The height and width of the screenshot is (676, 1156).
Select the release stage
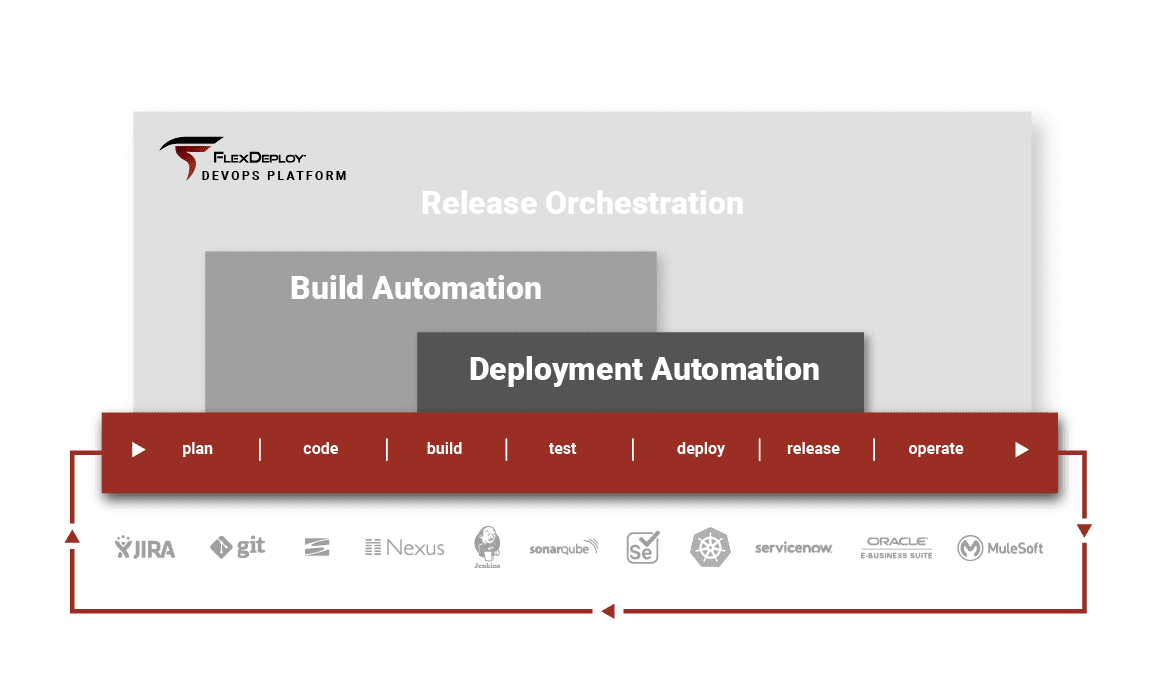(813, 449)
